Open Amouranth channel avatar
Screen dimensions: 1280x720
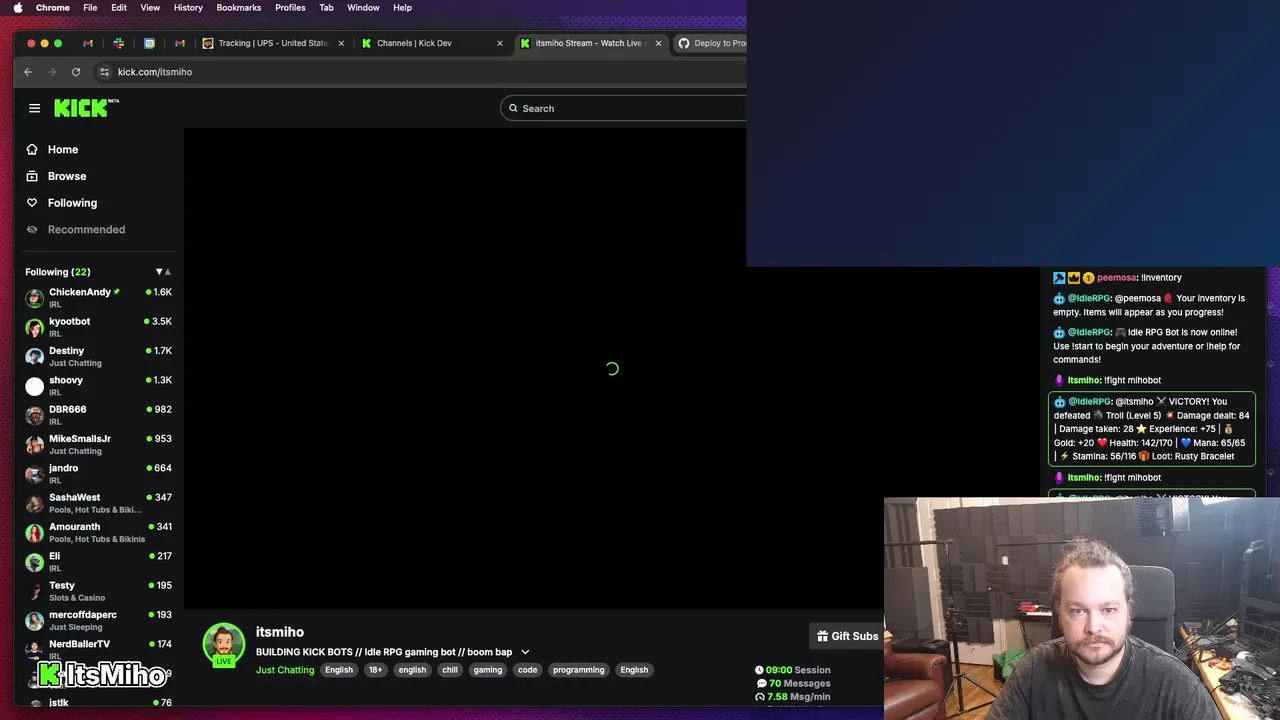pyautogui.click(x=35, y=532)
